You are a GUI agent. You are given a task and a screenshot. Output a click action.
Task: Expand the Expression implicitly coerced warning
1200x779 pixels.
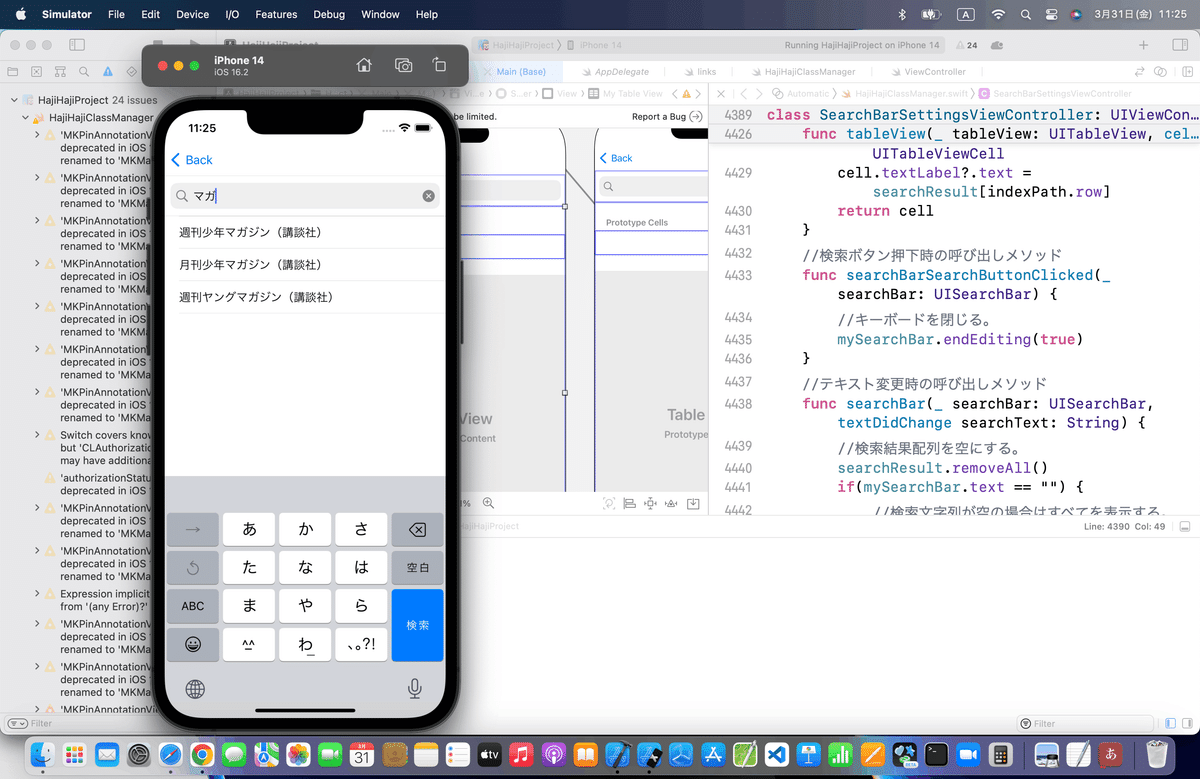[x=37, y=594]
